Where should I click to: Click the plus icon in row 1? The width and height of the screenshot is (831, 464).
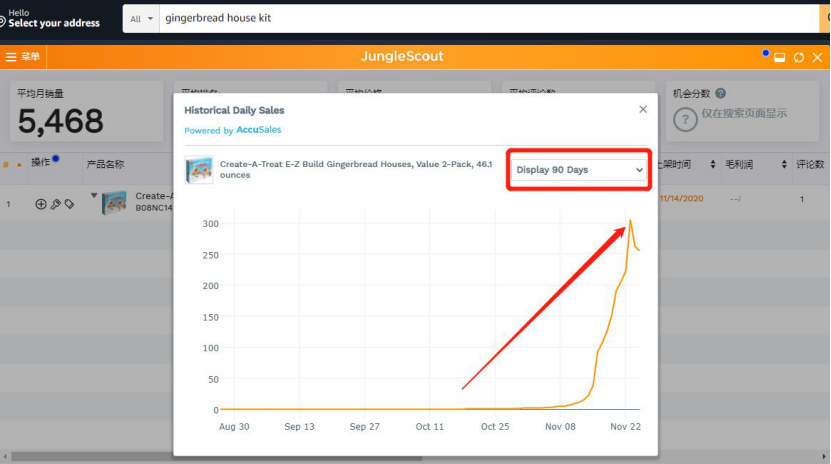[x=41, y=204]
